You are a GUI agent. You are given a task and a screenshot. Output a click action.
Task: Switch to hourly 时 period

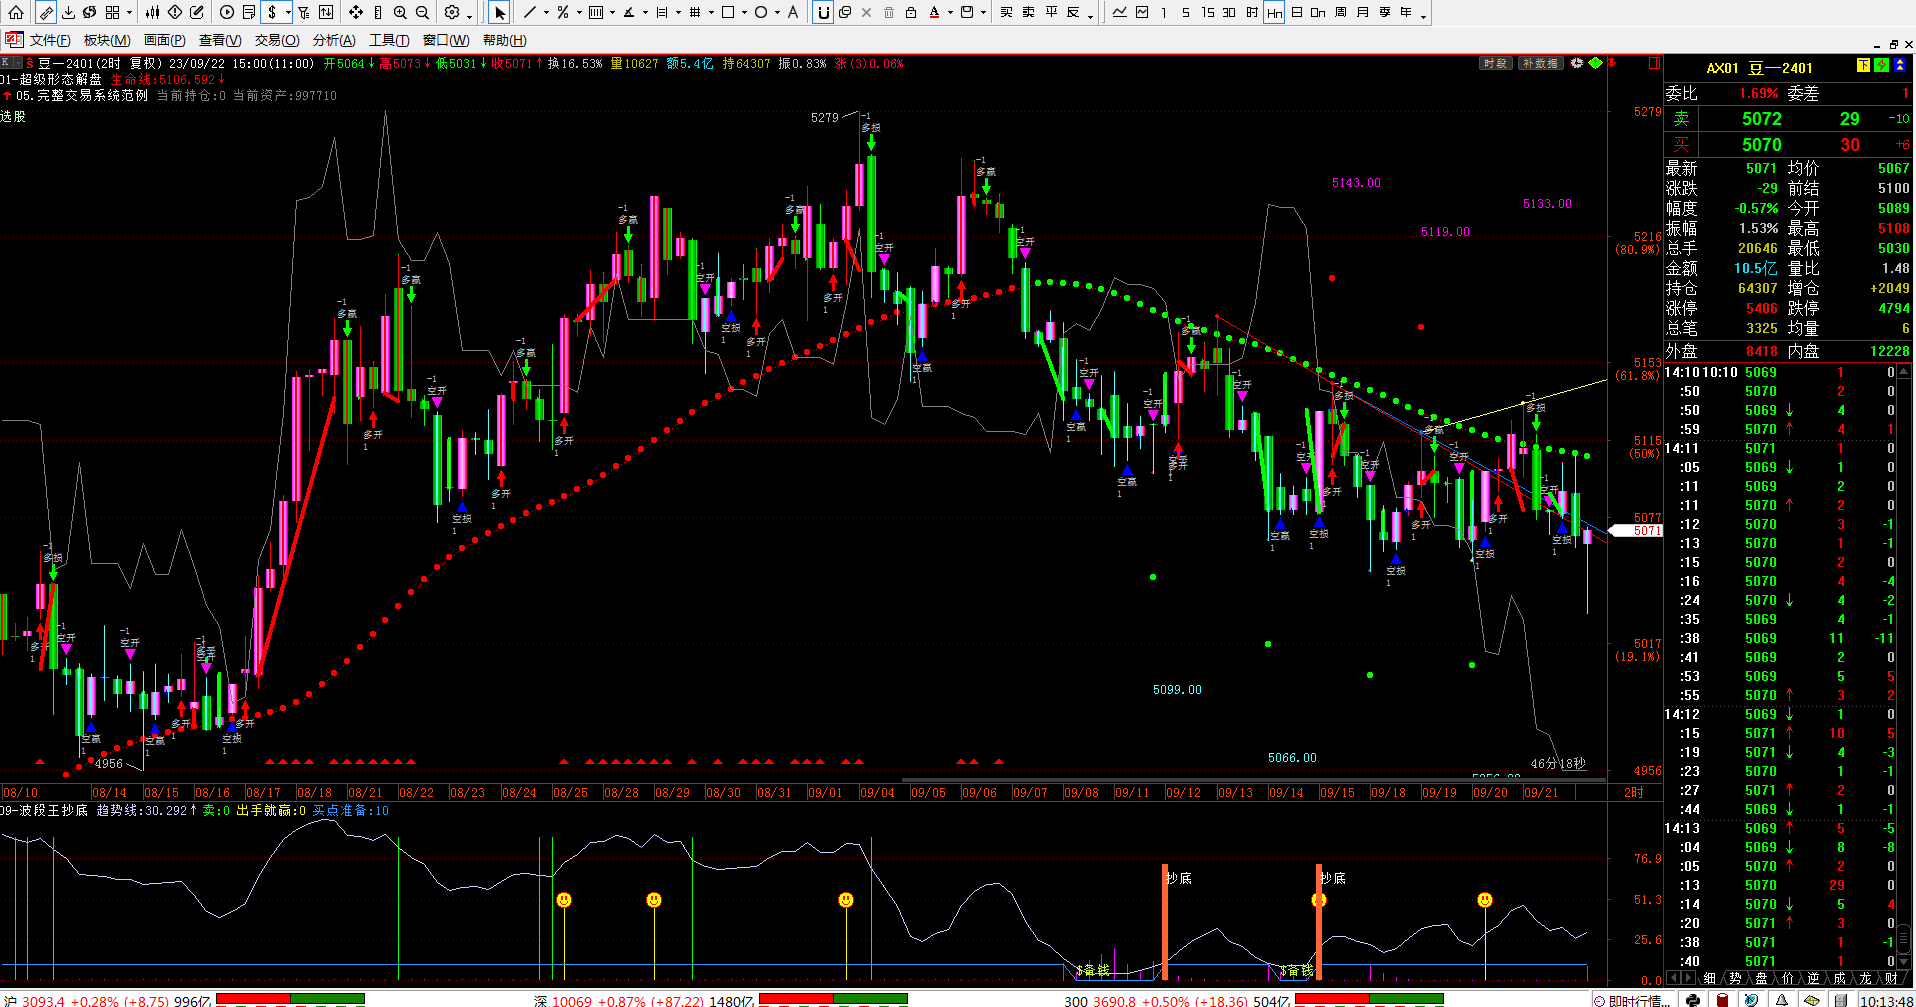pyautogui.click(x=1252, y=12)
